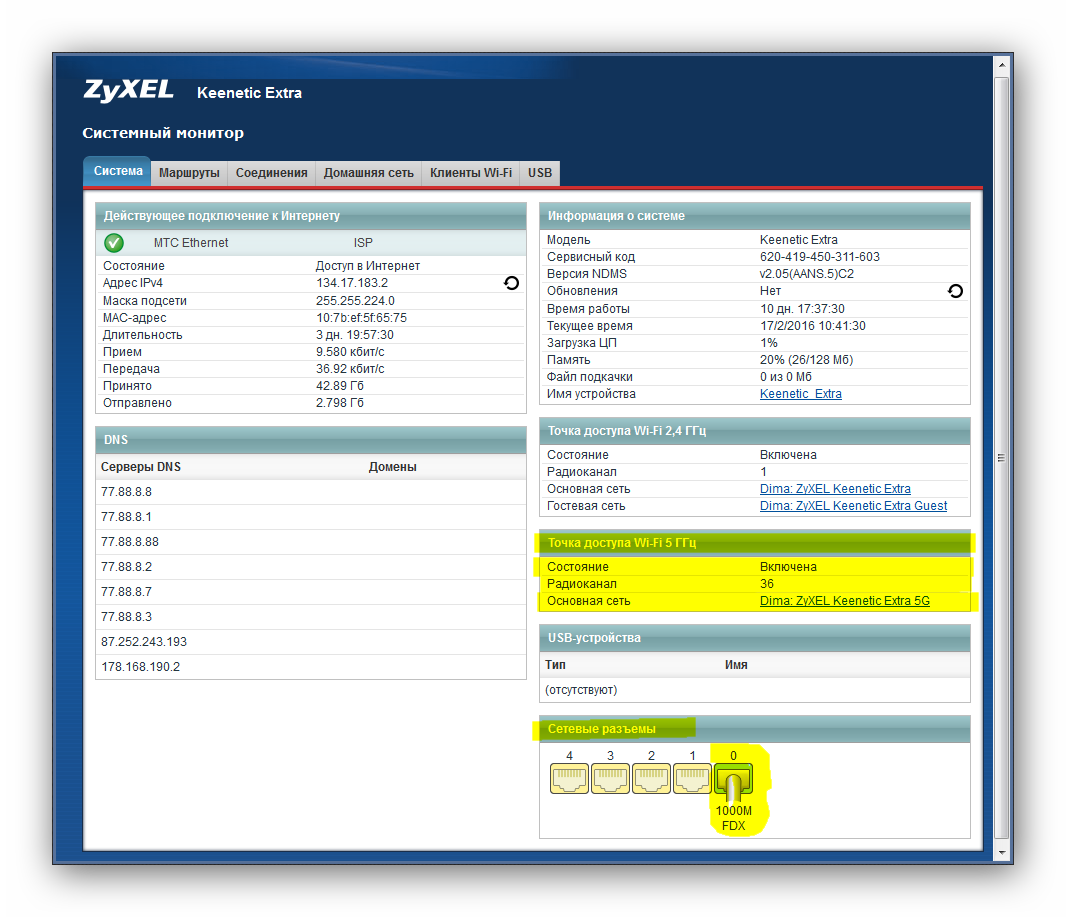Open the Клиенты Wi-Fi tab
This screenshot has height=917, width=1066.
(x=470, y=173)
